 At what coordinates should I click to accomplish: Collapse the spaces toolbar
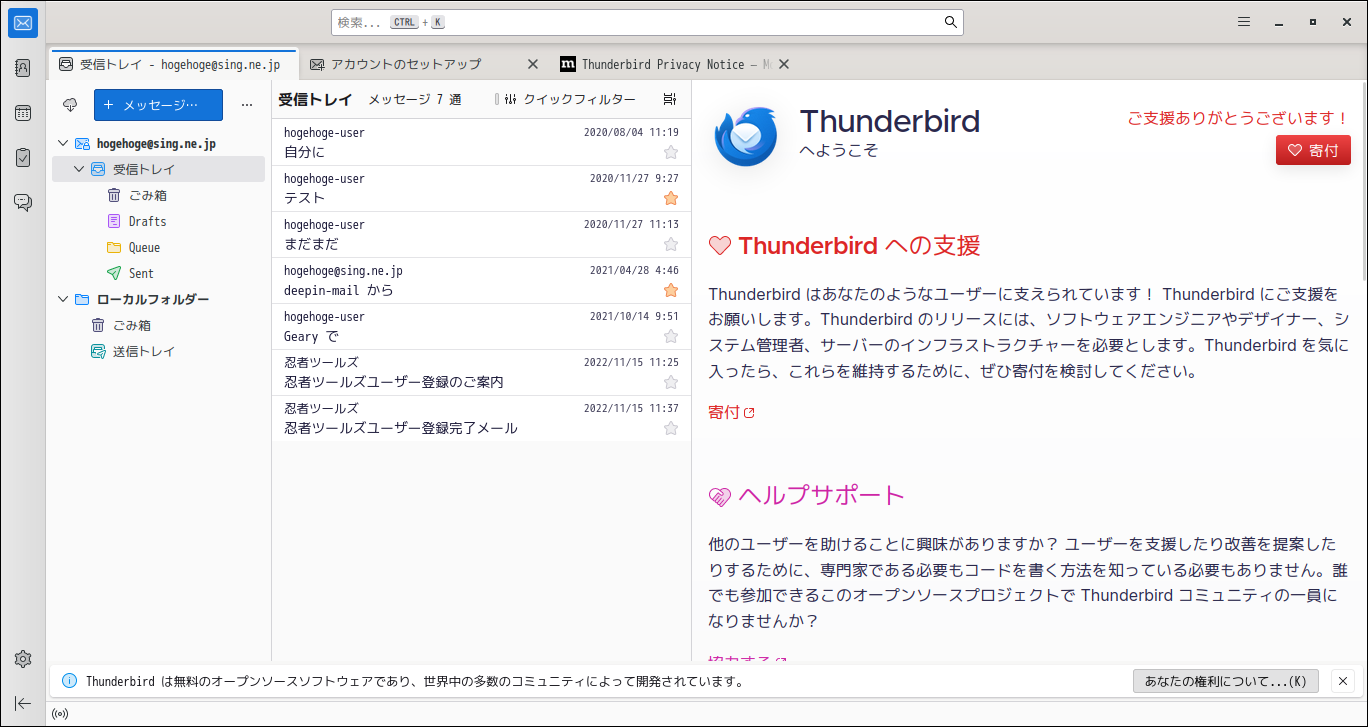(x=23, y=703)
